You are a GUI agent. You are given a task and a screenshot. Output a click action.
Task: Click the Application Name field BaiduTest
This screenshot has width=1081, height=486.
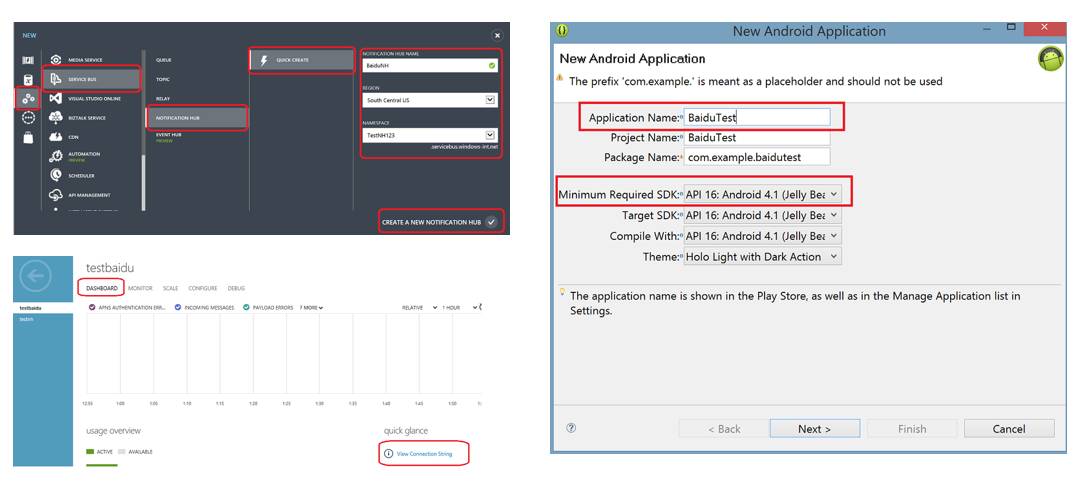[x=757, y=117]
